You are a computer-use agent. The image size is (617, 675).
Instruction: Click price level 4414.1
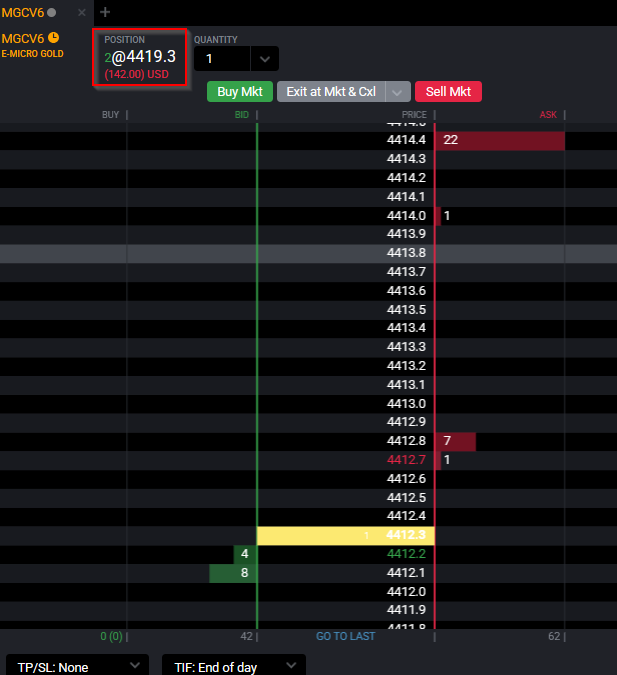[x=406, y=197]
